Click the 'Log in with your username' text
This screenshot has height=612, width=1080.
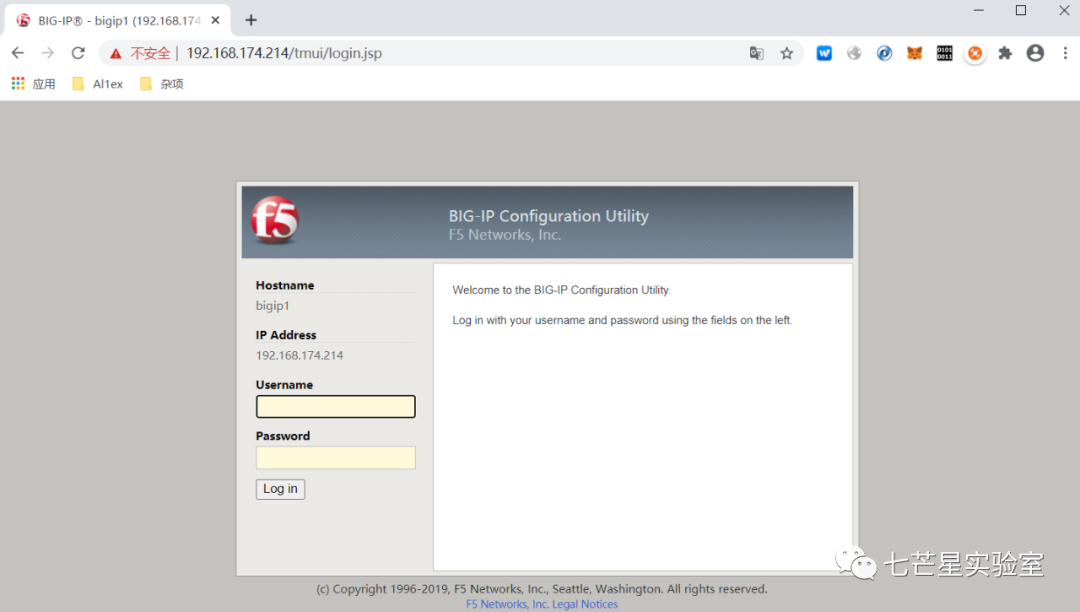pyautogui.click(x=622, y=320)
